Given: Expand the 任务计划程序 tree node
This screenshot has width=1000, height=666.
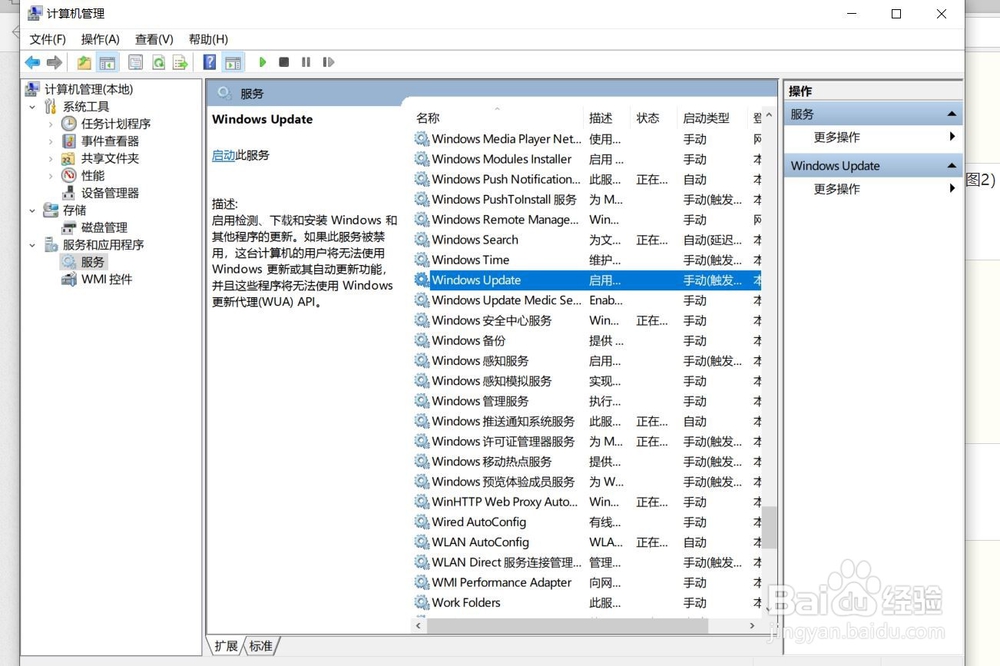Looking at the screenshot, I should [50, 124].
